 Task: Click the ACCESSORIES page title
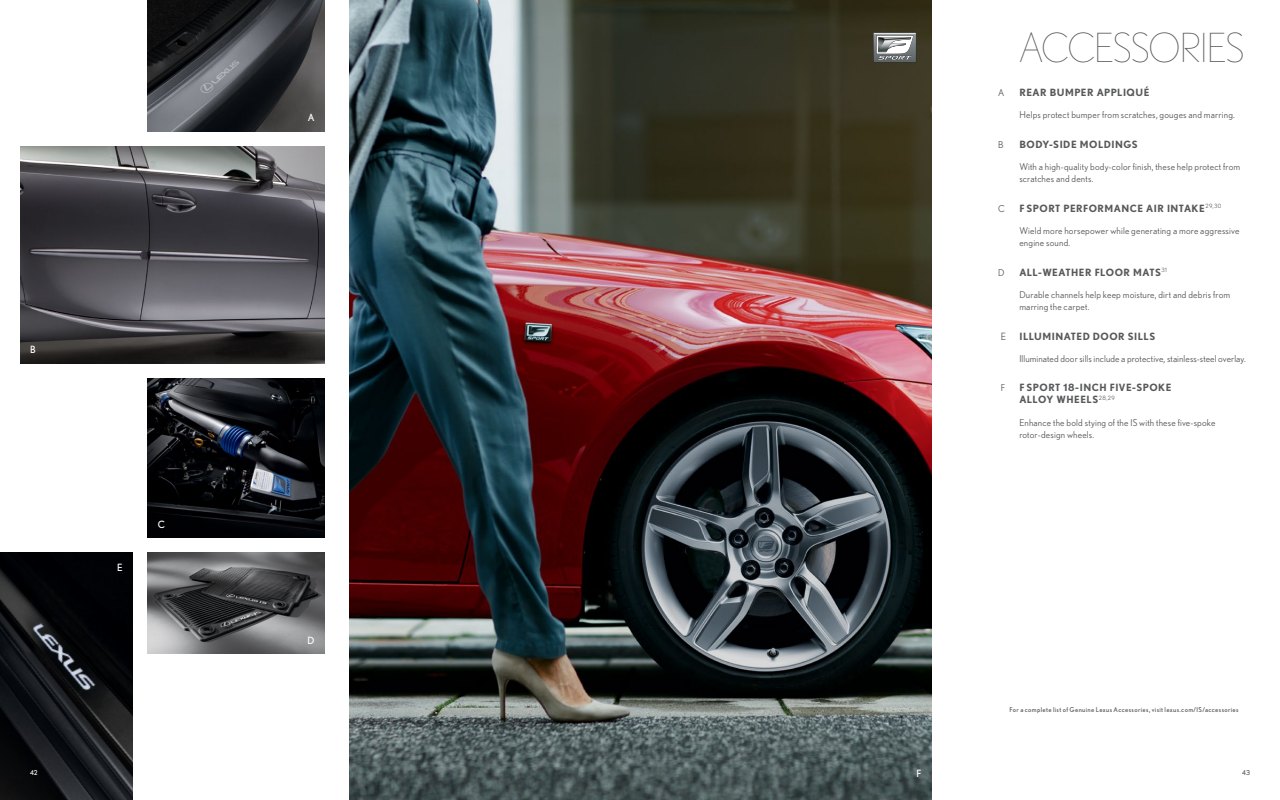pos(1131,48)
